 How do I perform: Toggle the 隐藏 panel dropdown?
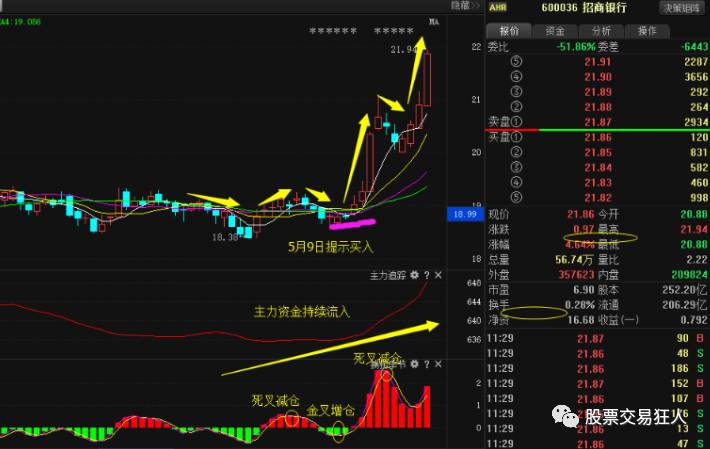point(463,6)
